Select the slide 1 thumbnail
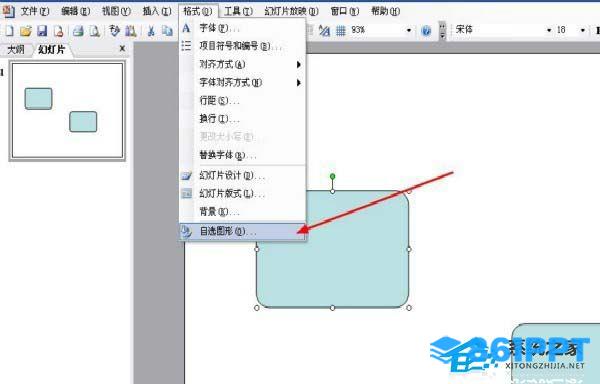Viewport: 600px width, 384px height. coord(67,111)
